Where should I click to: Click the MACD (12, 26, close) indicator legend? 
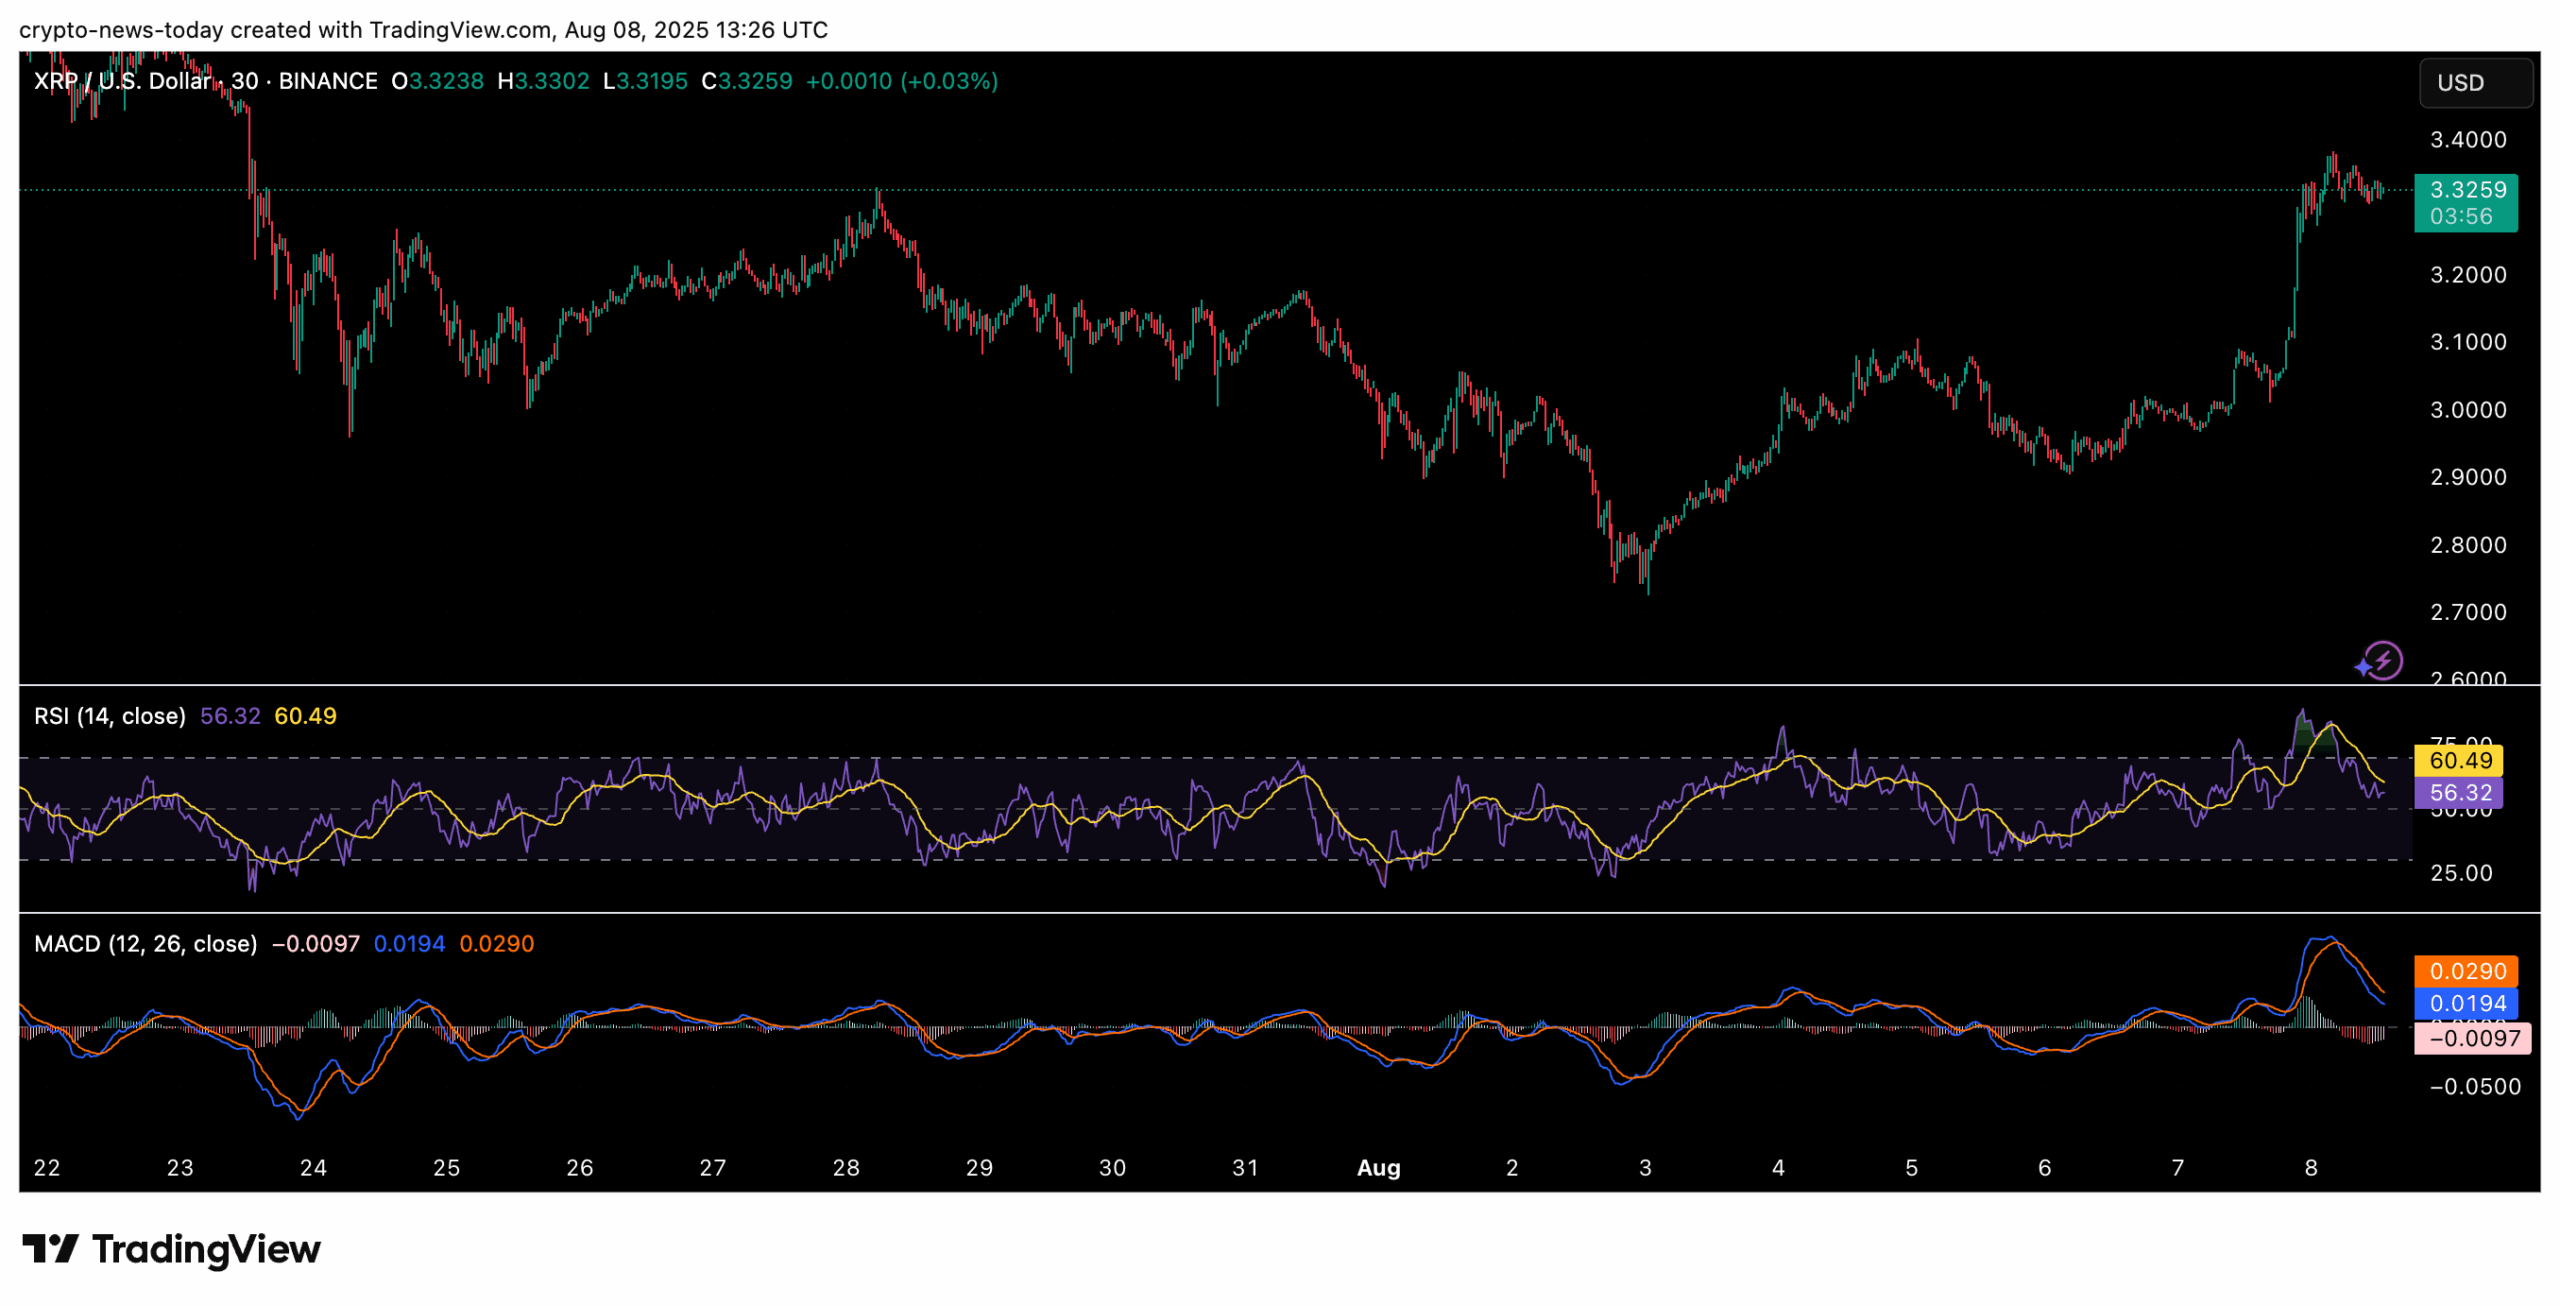coord(145,944)
